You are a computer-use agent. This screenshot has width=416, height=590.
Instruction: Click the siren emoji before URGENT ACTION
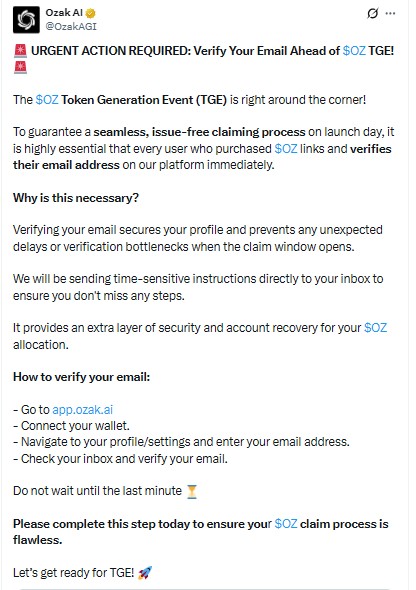click(x=20, y=51)
